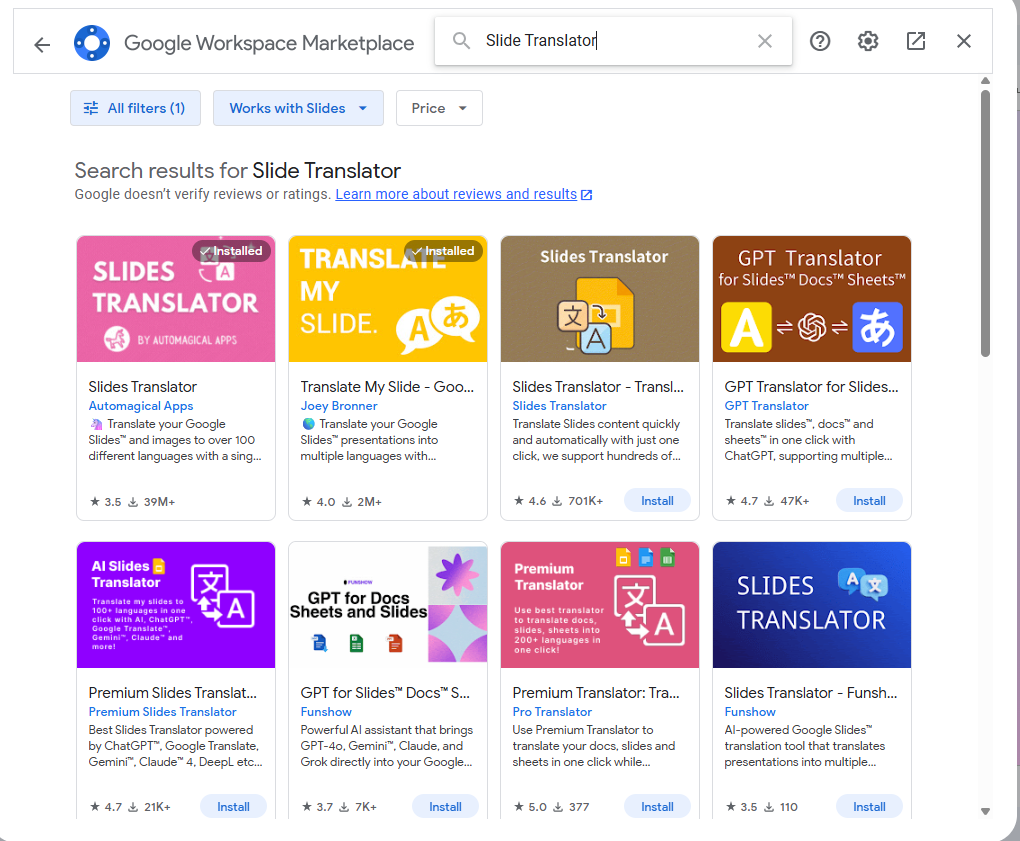This screenshot has height=841, width=1020.
Task: Navigate back with the back arrow
Action: 41,41
